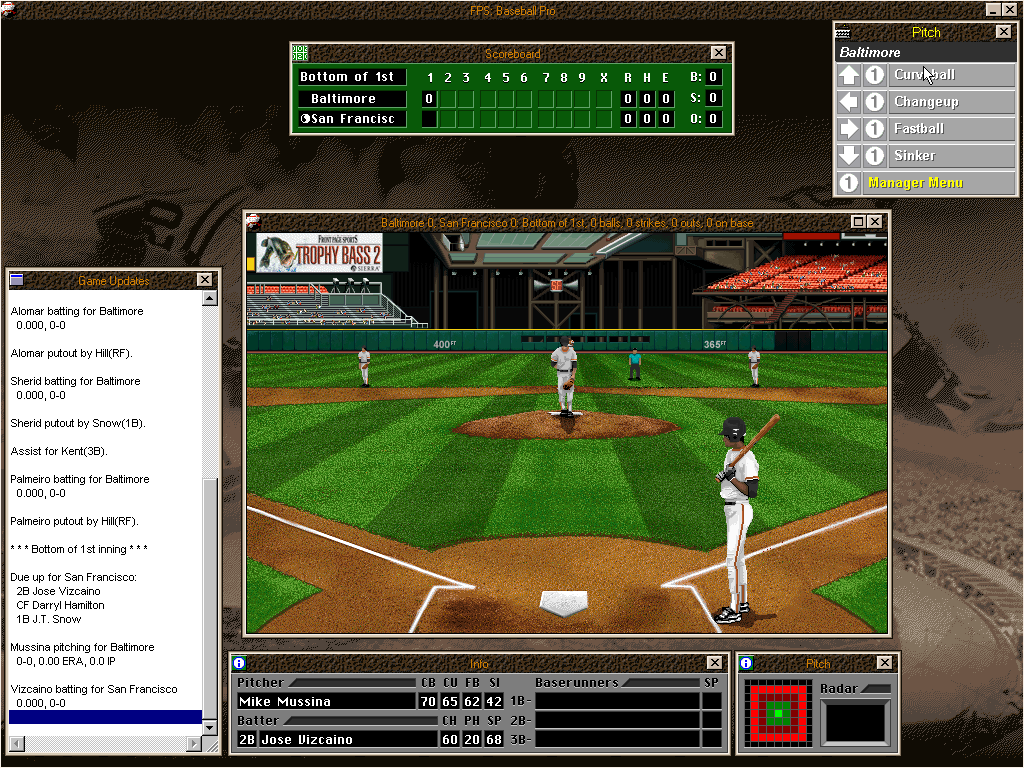This screenshot has width=1024, height=768.
Task: Click the Fastball button-1 circle icon
Action: point(874,129)
